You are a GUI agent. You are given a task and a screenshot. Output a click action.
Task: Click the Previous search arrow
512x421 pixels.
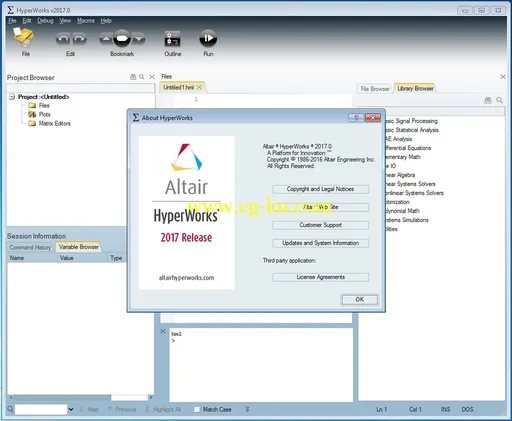122,409
